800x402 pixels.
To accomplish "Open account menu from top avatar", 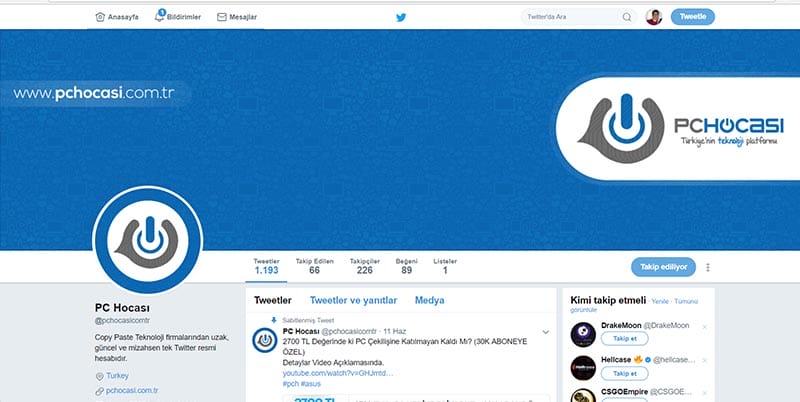I will (x=654, y=17).
